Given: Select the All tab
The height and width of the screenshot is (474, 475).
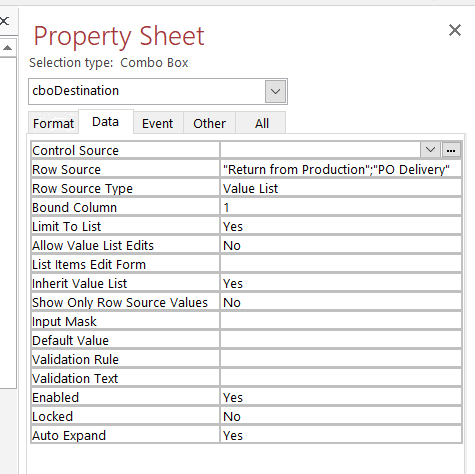Looking at the screenshot, I should pos(262,124).
